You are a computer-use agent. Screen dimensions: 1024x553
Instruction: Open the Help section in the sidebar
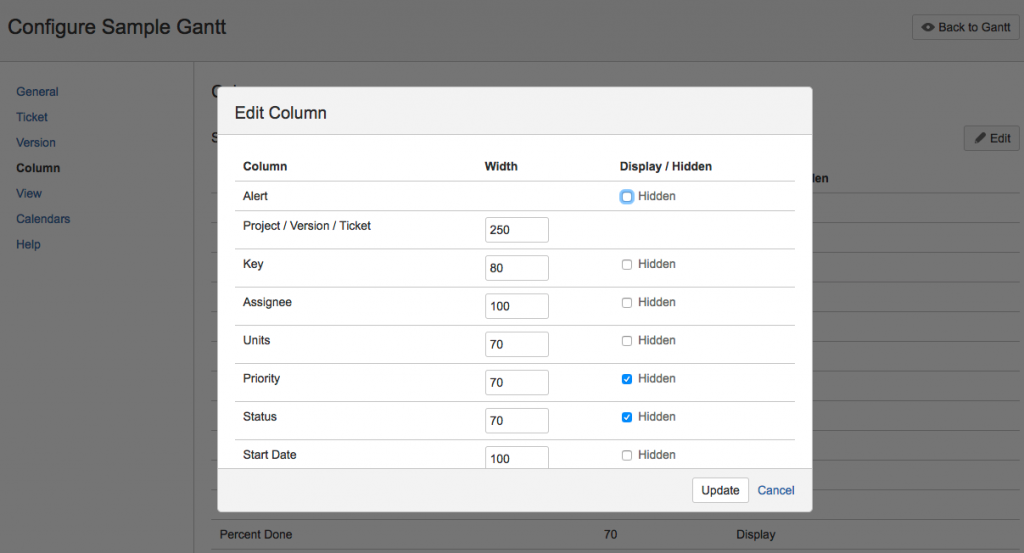(28, 245)
